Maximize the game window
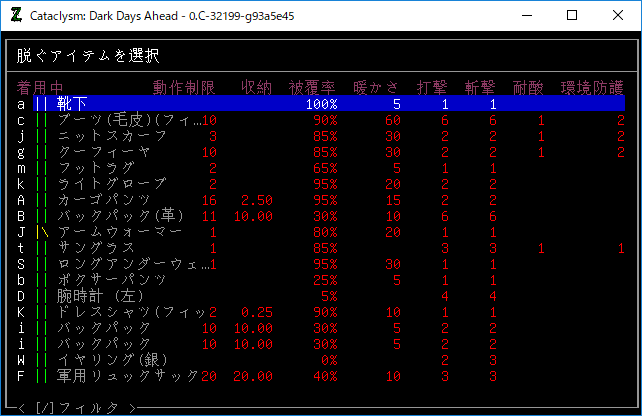 572,16
